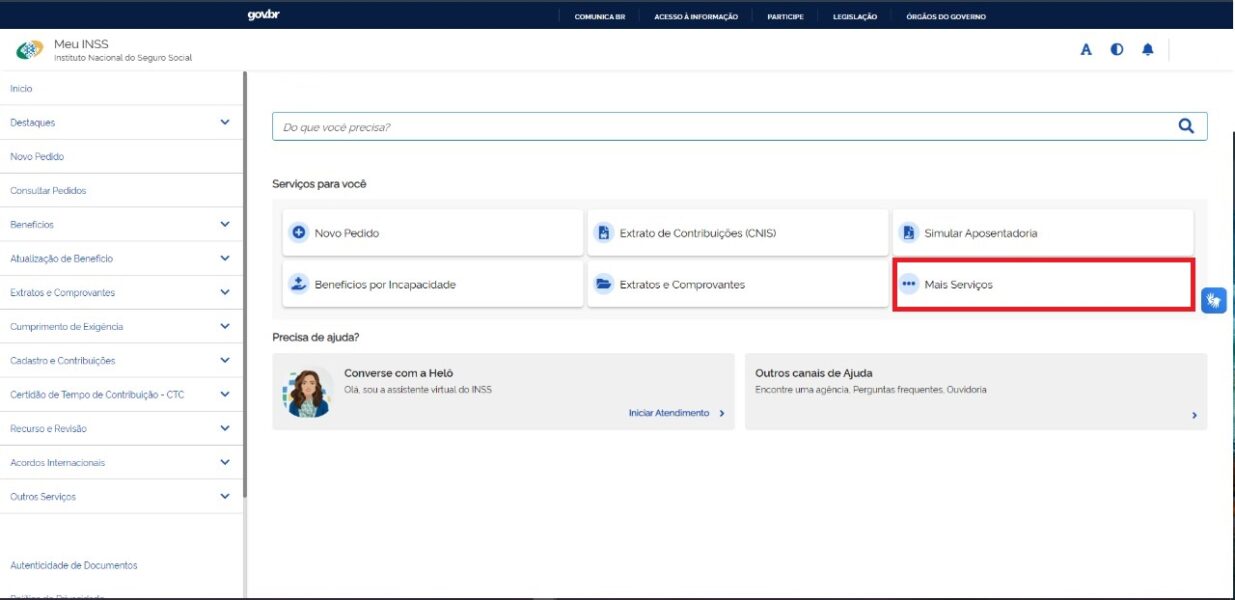Click the search magnifier icon
This screenshot has width=1235, height=600.
click(1186, 126)
